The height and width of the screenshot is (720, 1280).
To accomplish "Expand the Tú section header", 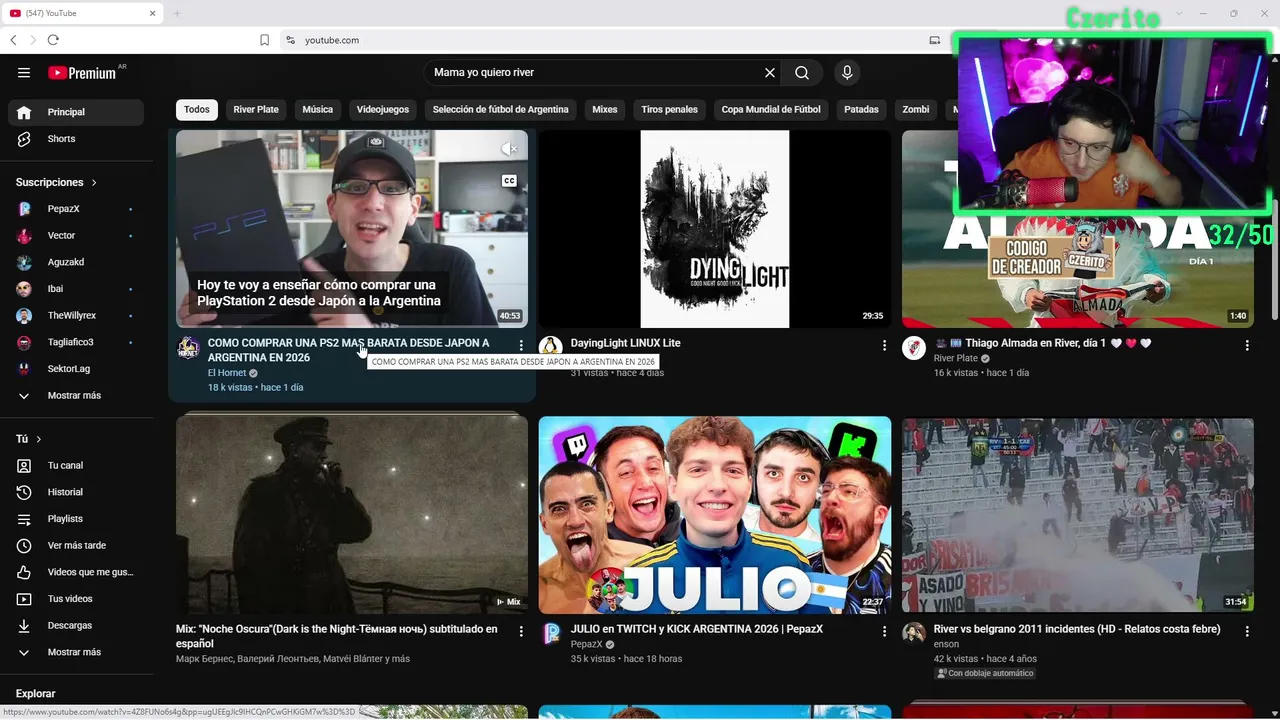I will (x=29, y=439).
